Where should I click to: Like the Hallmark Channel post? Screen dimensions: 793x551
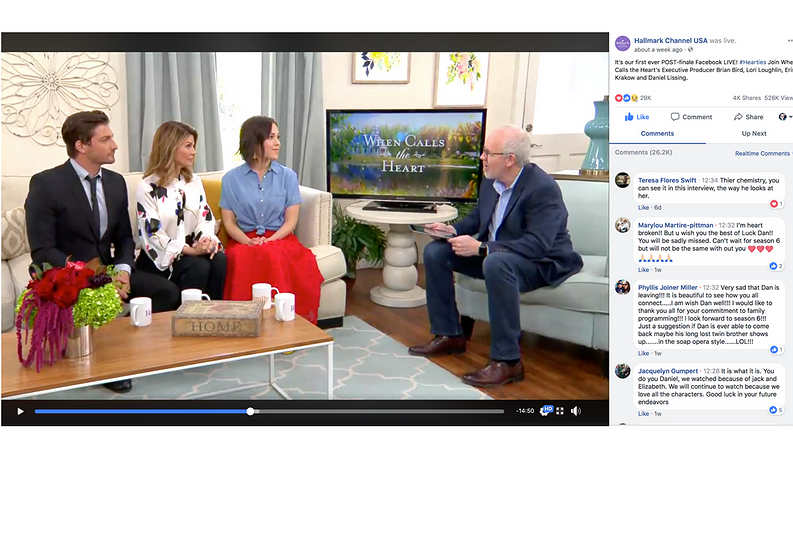click(x=637, y=117)
